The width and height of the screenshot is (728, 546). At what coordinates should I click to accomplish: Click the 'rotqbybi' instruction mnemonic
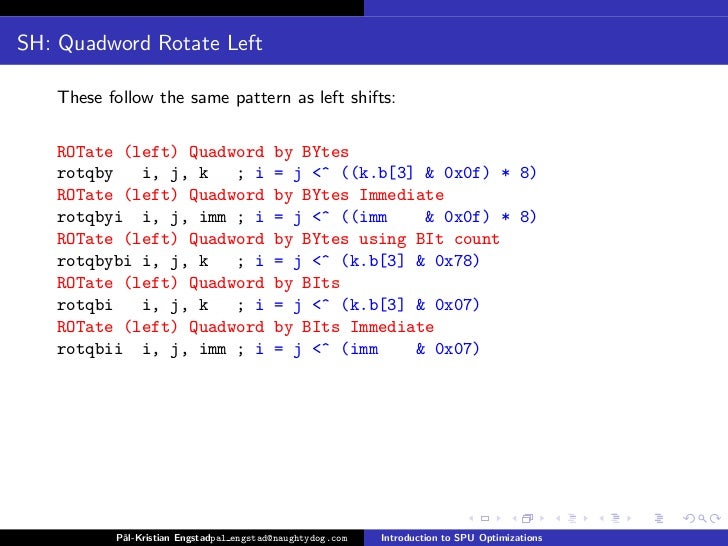click(94, 261)
